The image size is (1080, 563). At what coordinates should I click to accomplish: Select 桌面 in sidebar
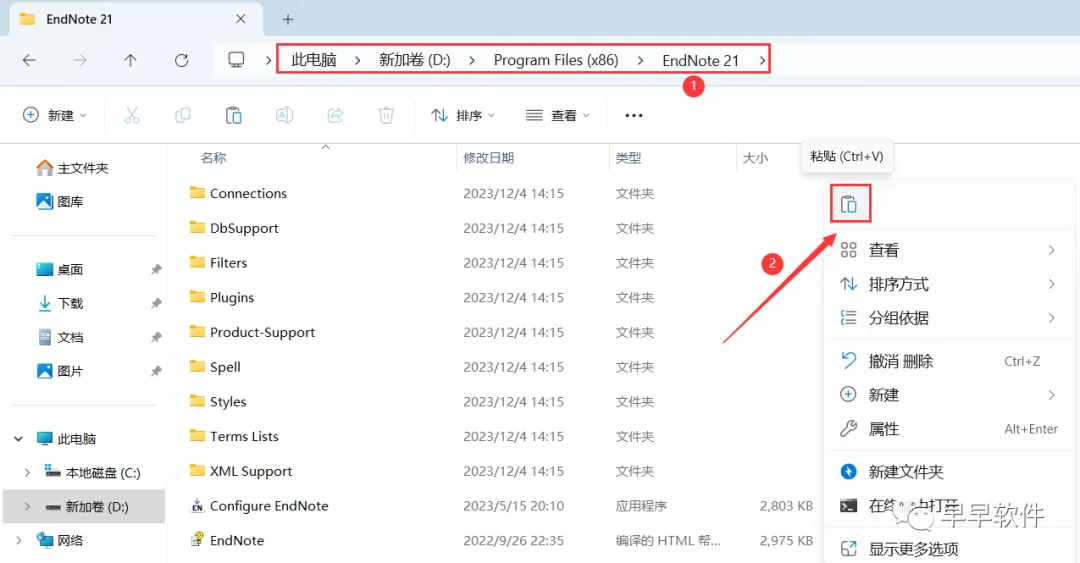pos(60,269)
